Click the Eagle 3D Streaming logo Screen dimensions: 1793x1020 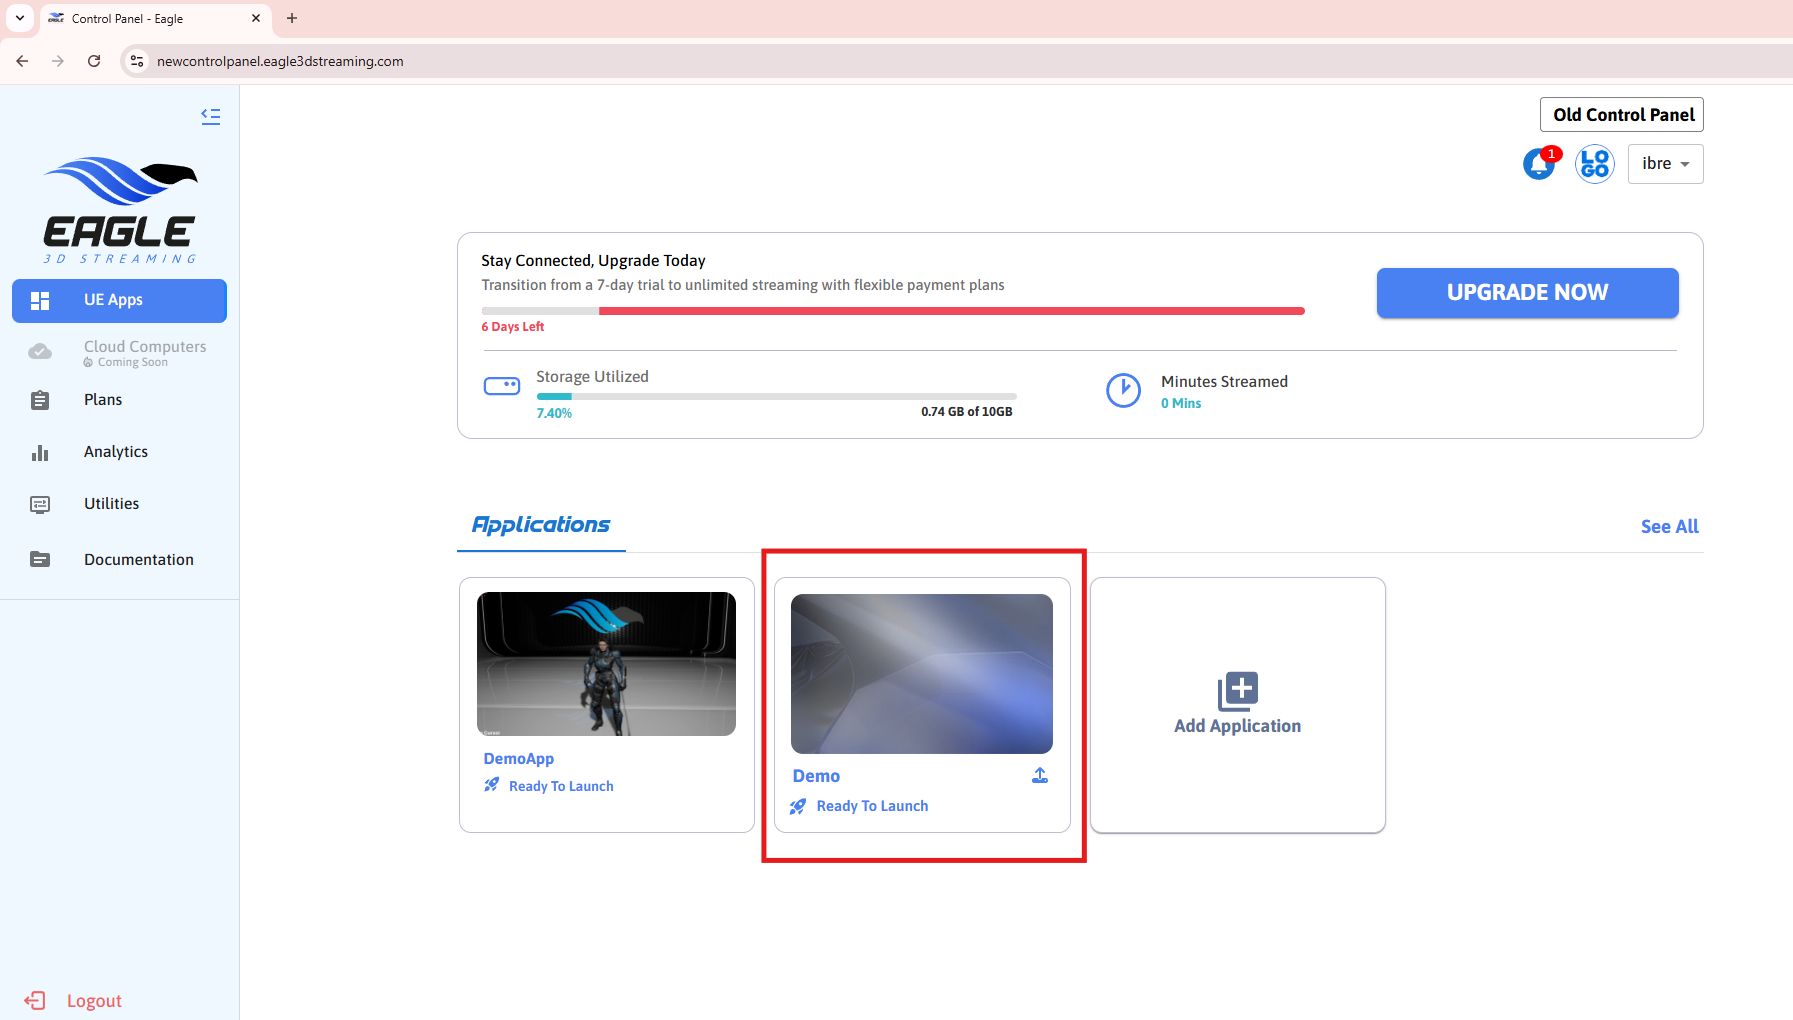(120, 211)
